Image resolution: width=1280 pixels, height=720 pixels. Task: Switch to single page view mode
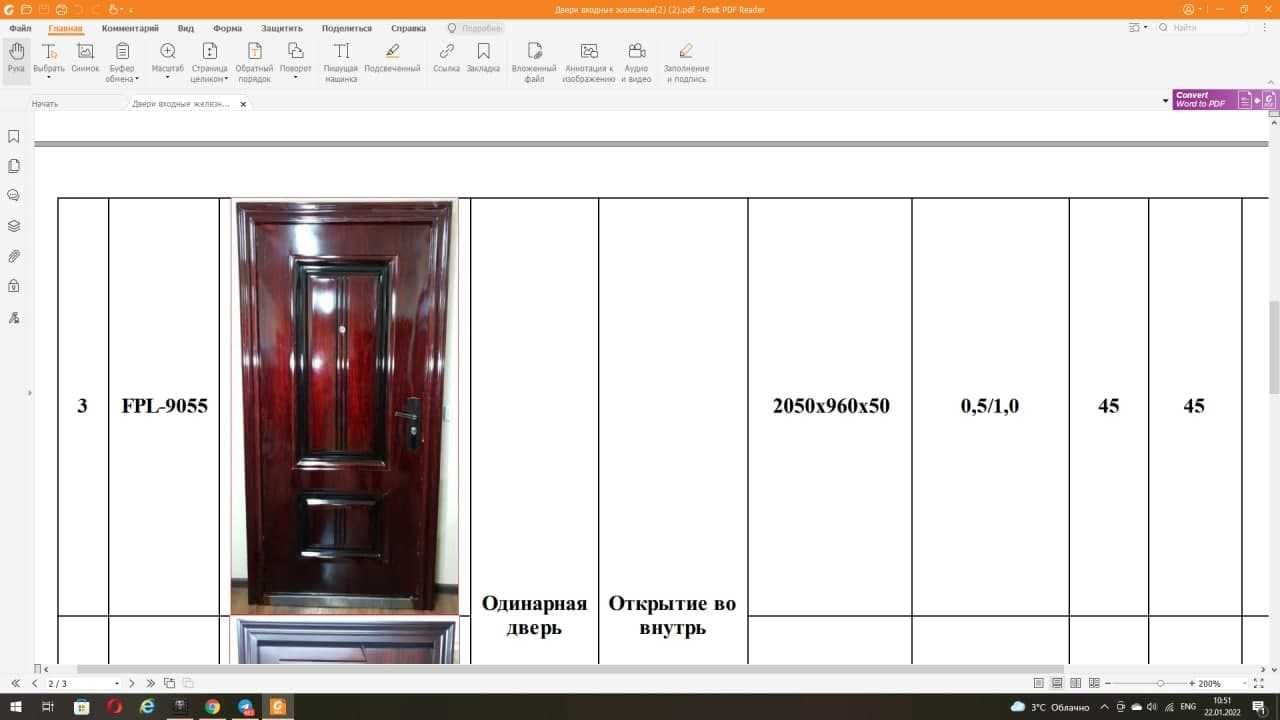tap(1039, 683)
